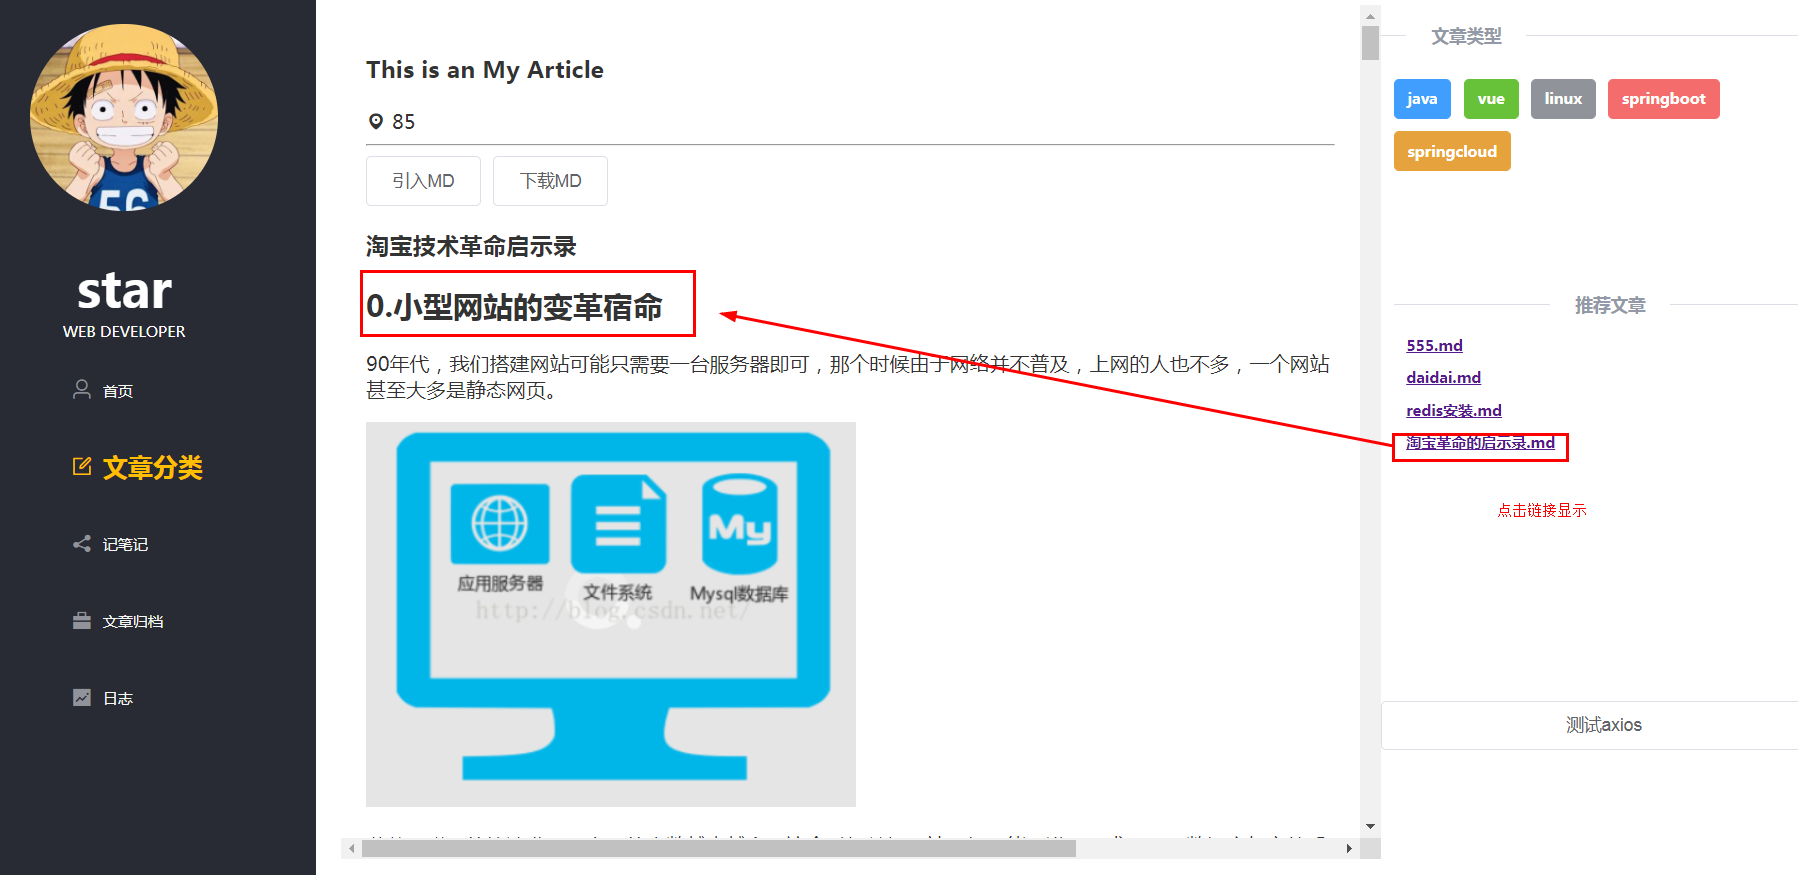Open the 555.md article link
The width and height of the screenshot is (1798, 875).
(1434, 345)
